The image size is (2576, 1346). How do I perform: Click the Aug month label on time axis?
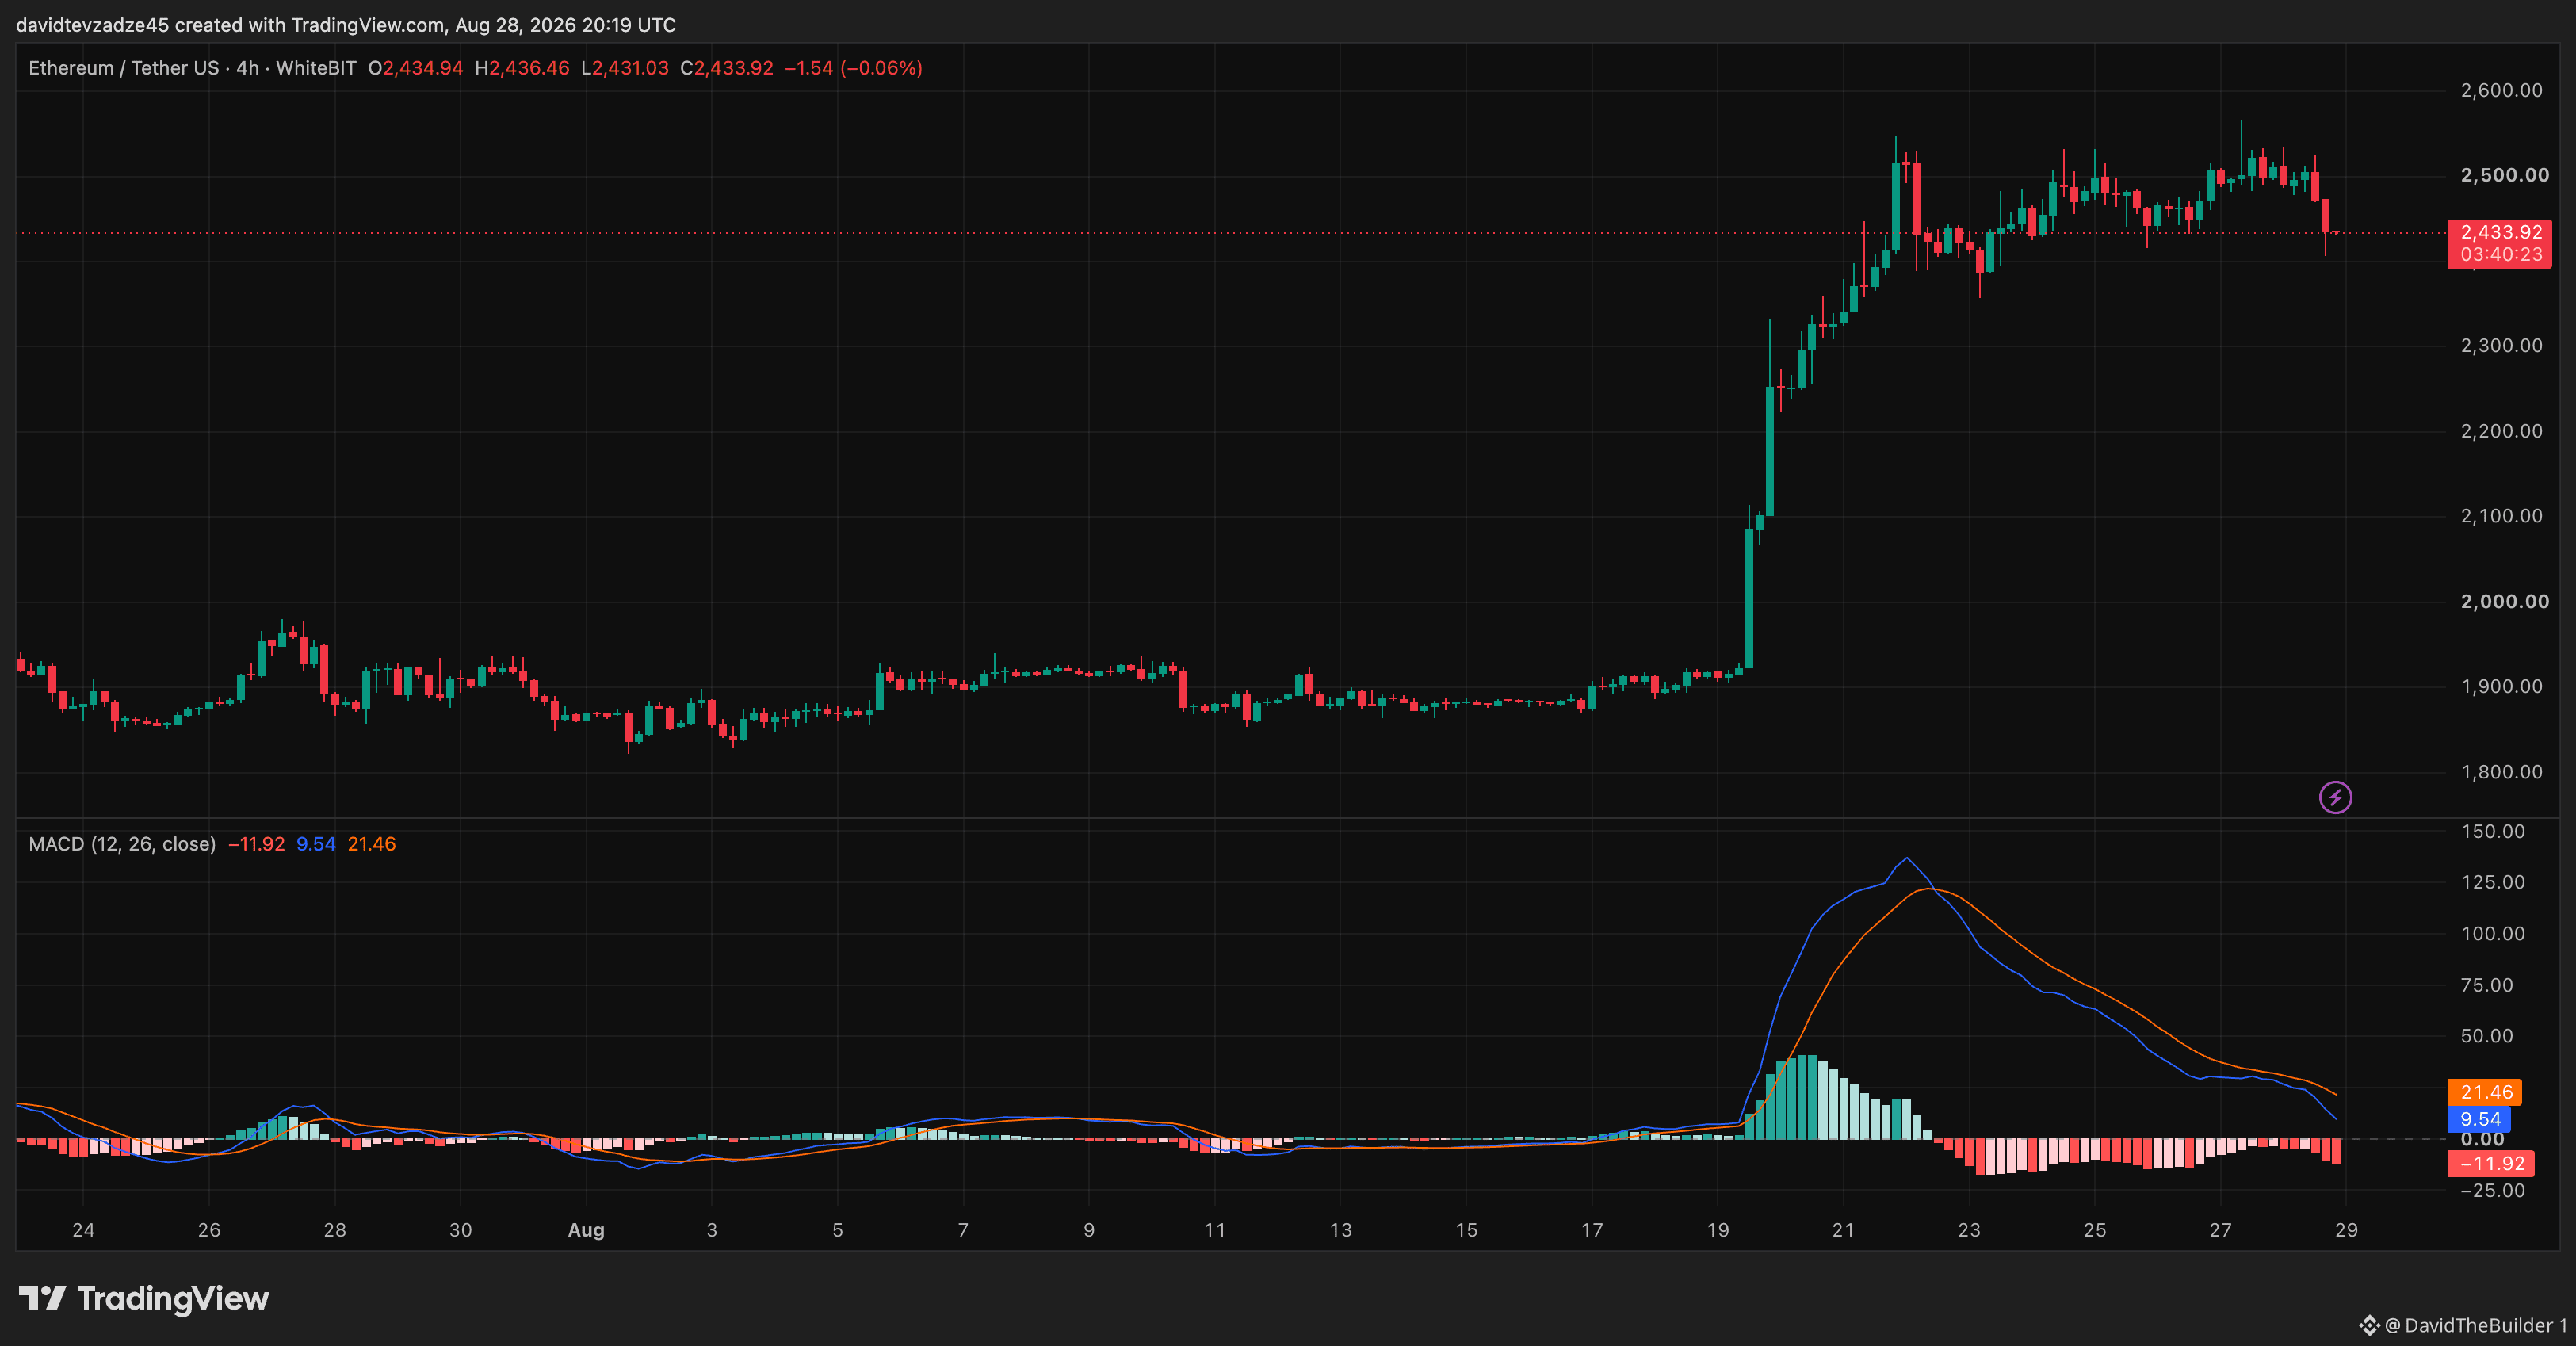(586, 1230)
